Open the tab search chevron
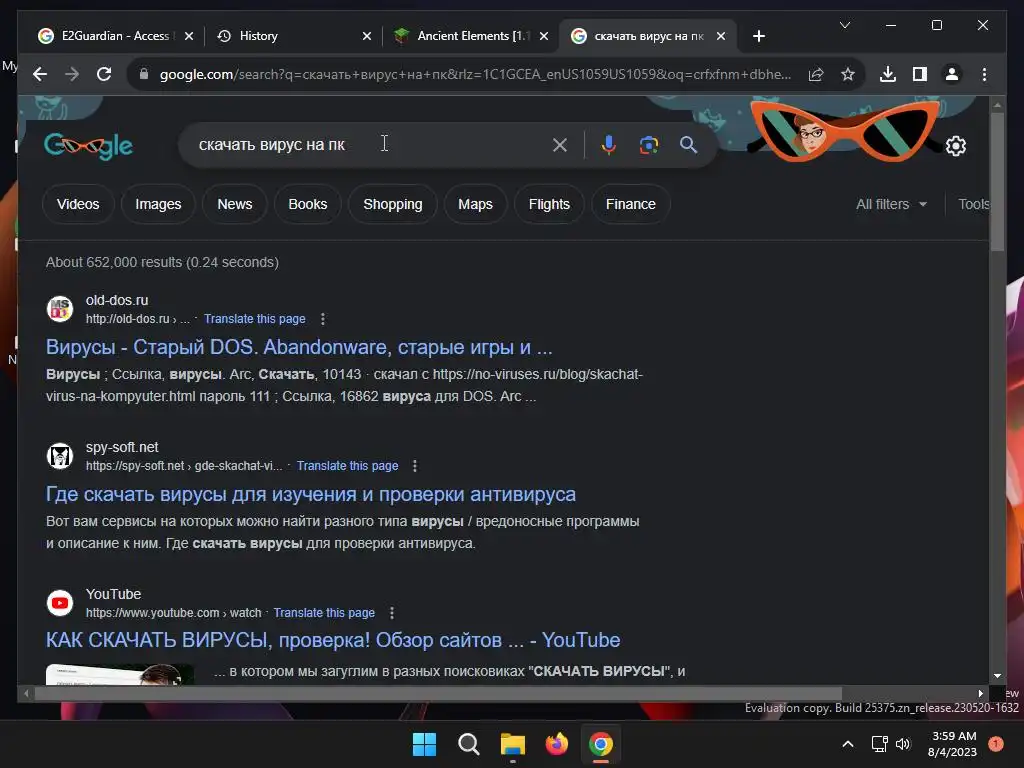The image size is (1024, 768). (x=844, y=25)
